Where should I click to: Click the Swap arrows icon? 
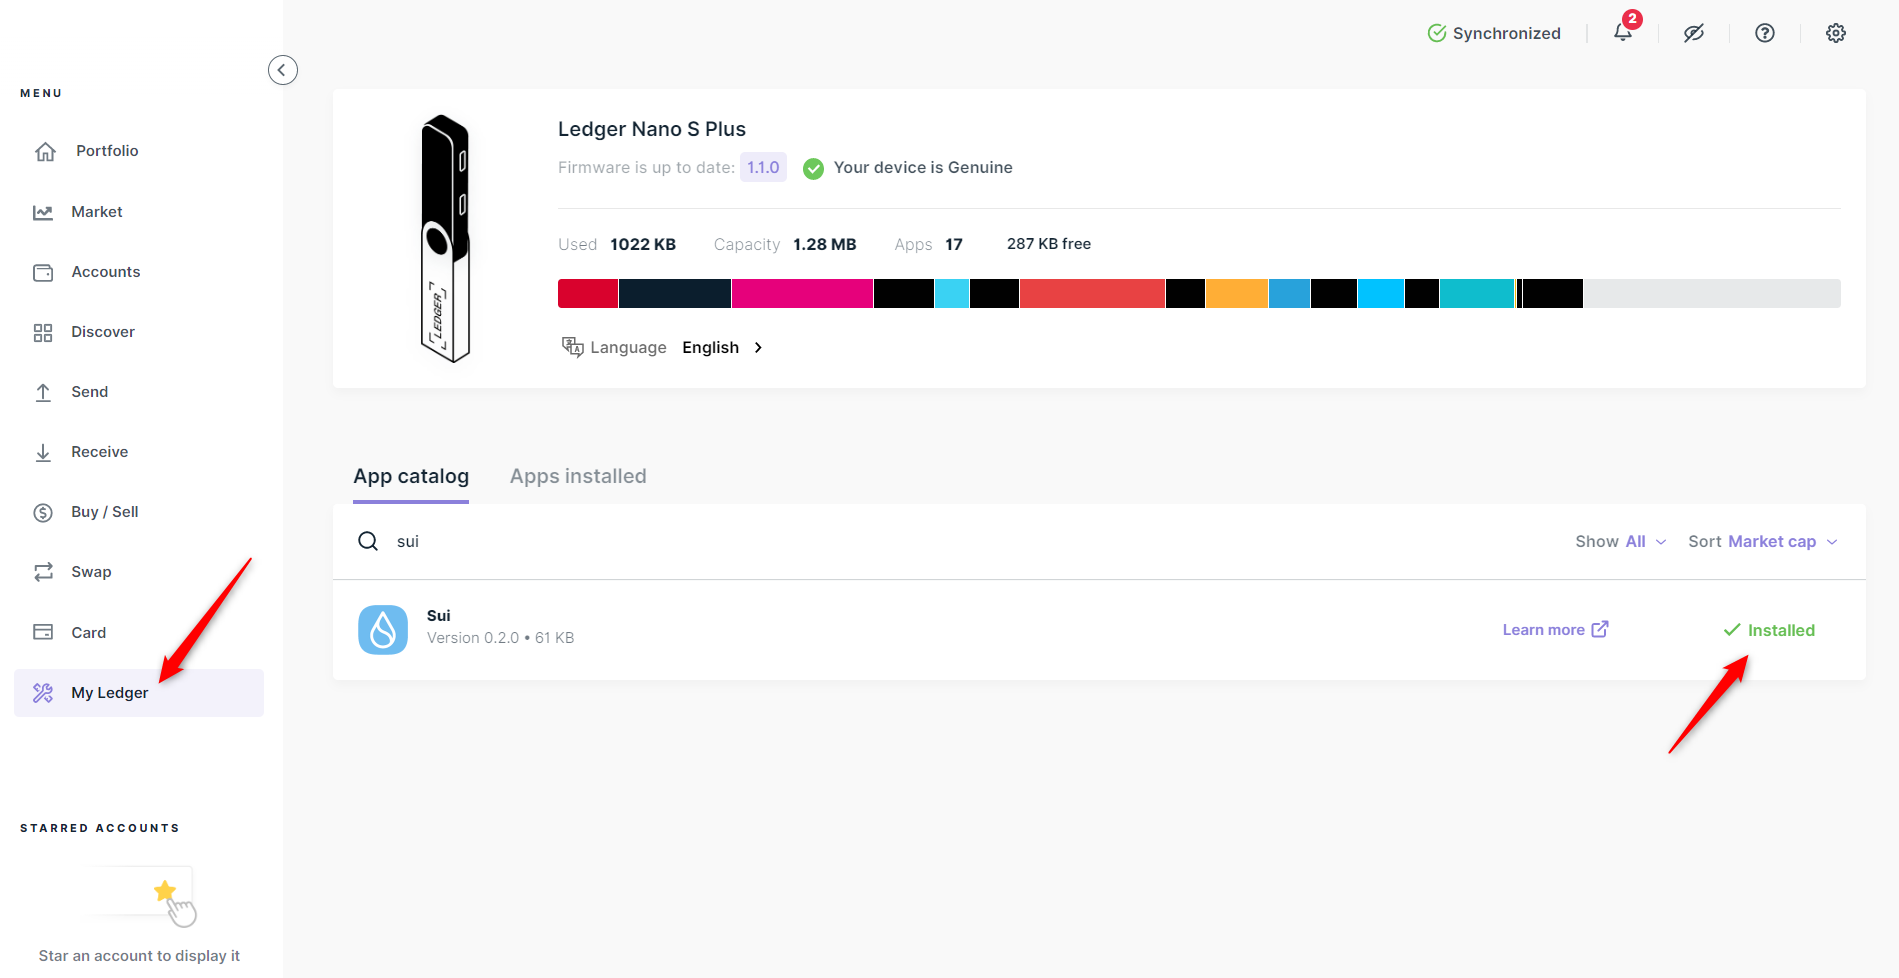(43, 572)
